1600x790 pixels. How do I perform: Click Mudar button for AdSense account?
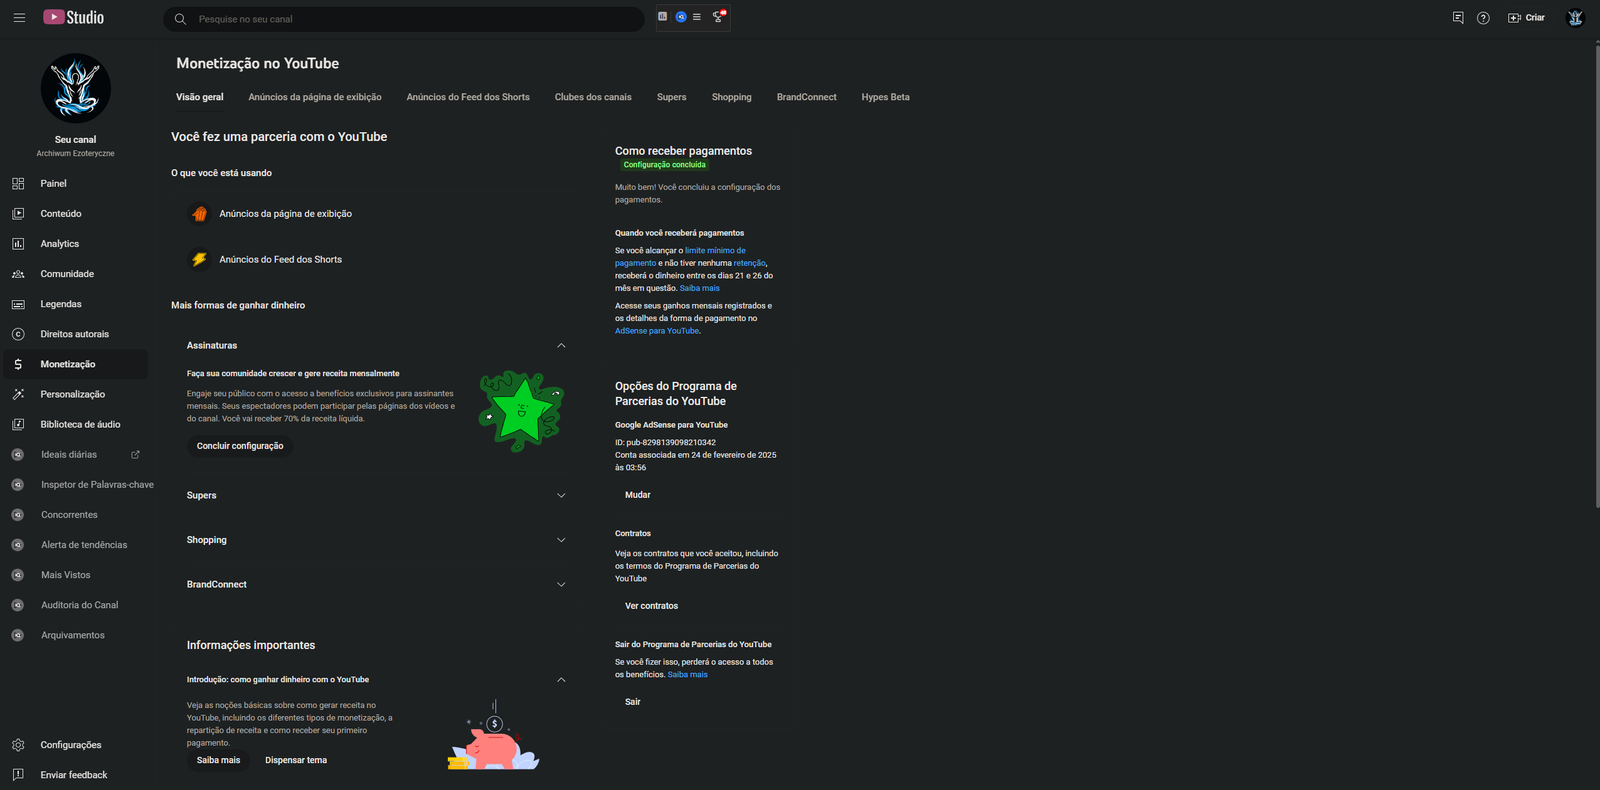point(638,495)
